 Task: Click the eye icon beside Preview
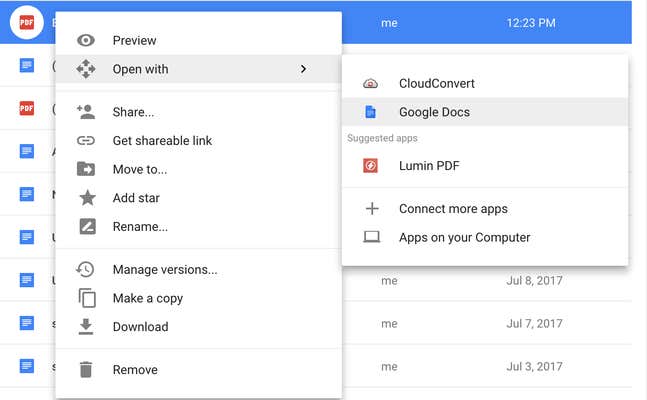click(86, 40)
